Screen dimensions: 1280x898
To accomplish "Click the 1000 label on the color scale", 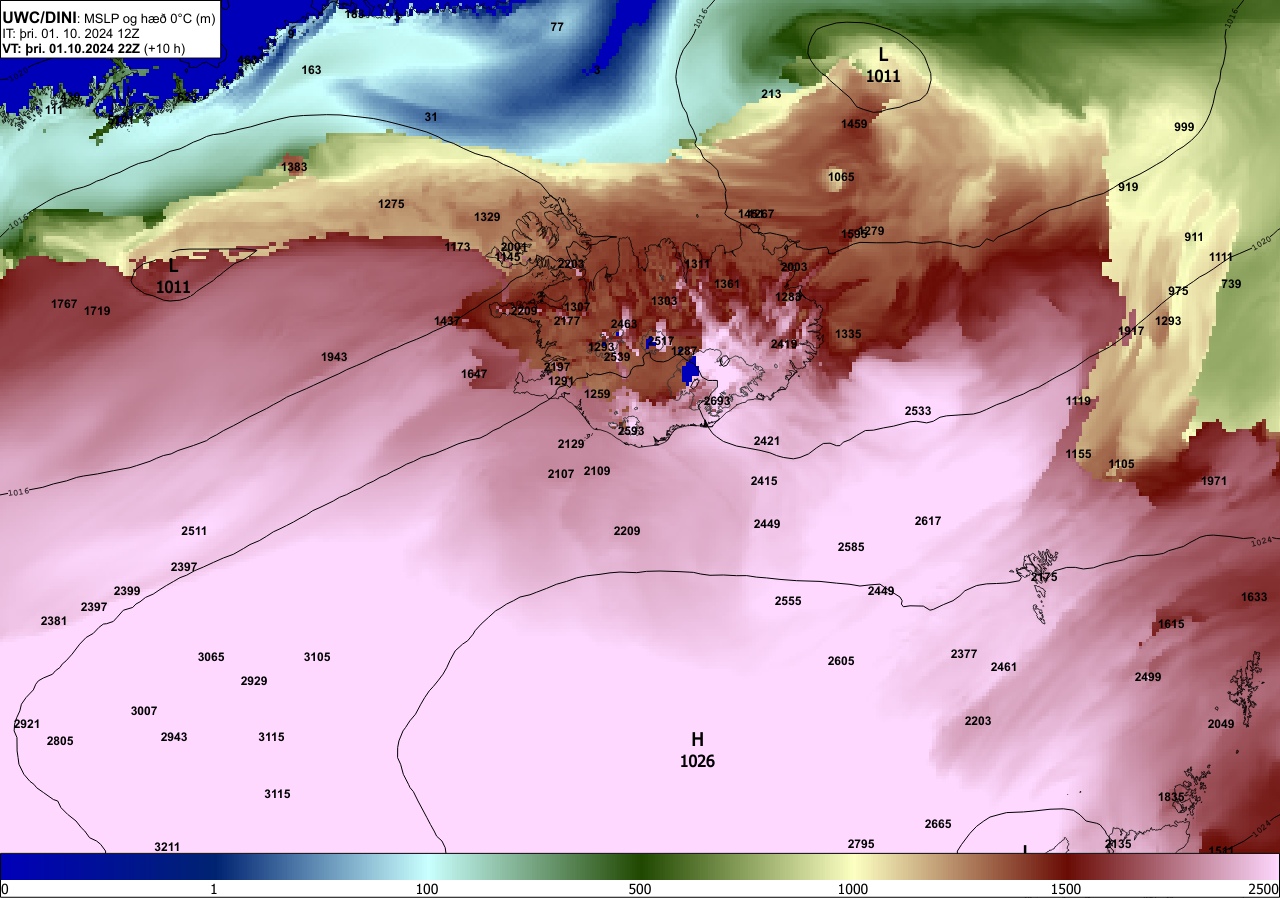I will [852, 889].
